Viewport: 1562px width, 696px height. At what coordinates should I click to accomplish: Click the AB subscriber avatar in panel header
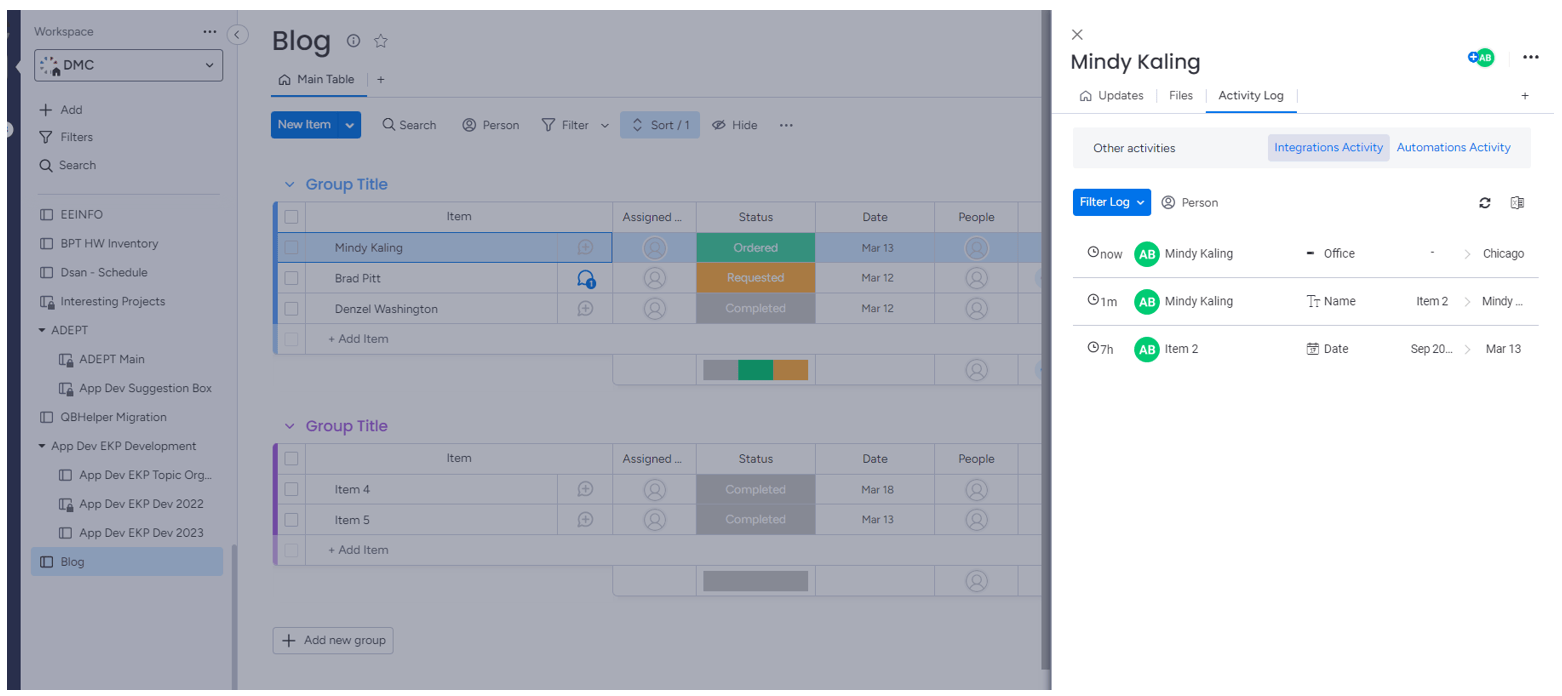1485,57
